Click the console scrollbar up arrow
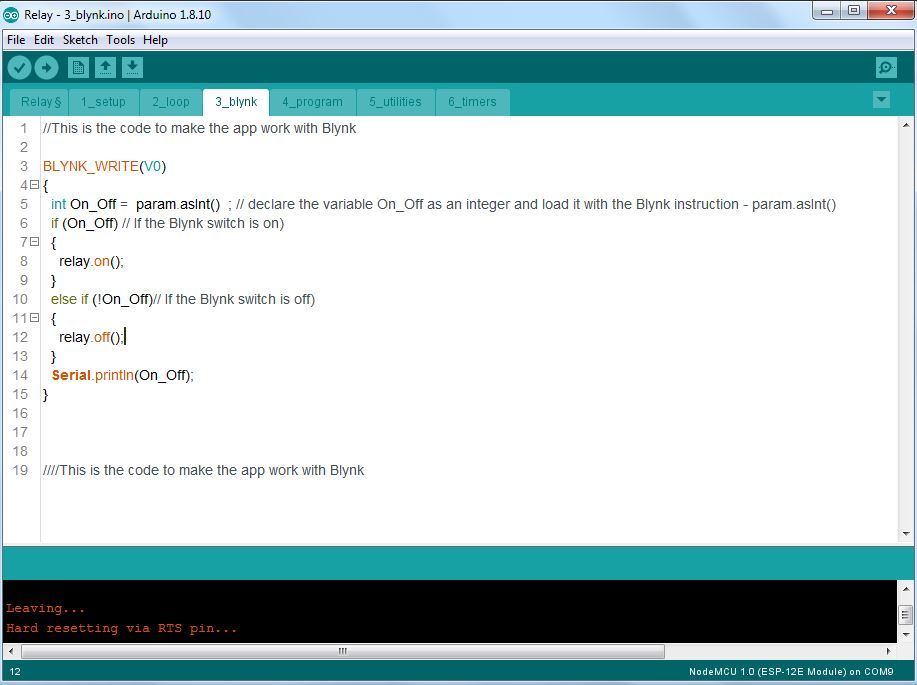The width and height of the screenshot is (917, 685). click(905, 588)
